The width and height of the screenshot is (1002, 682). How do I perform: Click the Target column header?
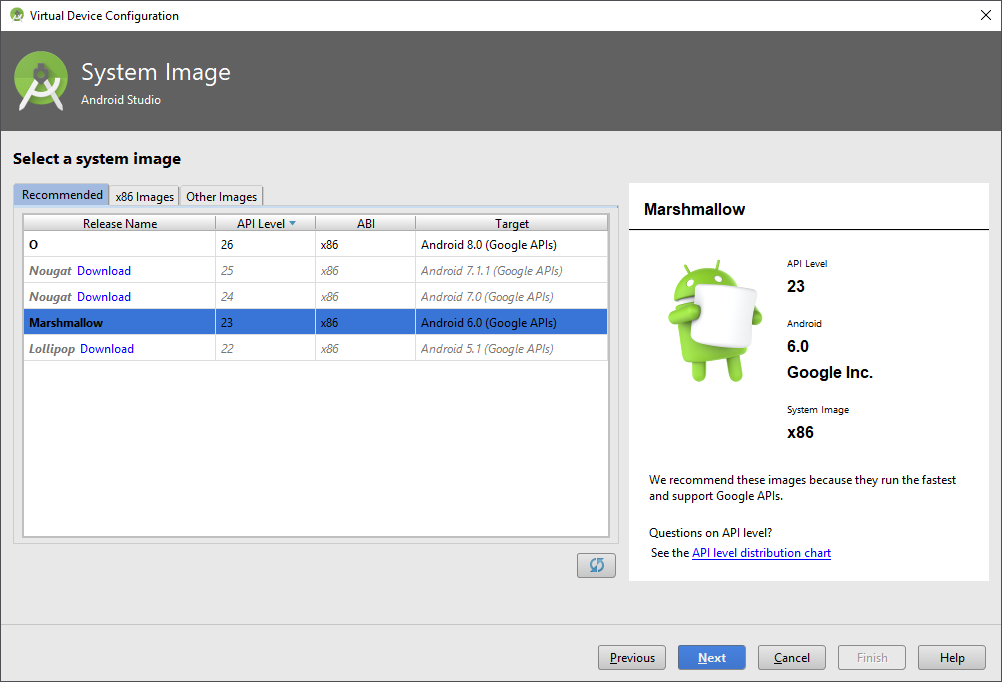click(511, 223)
